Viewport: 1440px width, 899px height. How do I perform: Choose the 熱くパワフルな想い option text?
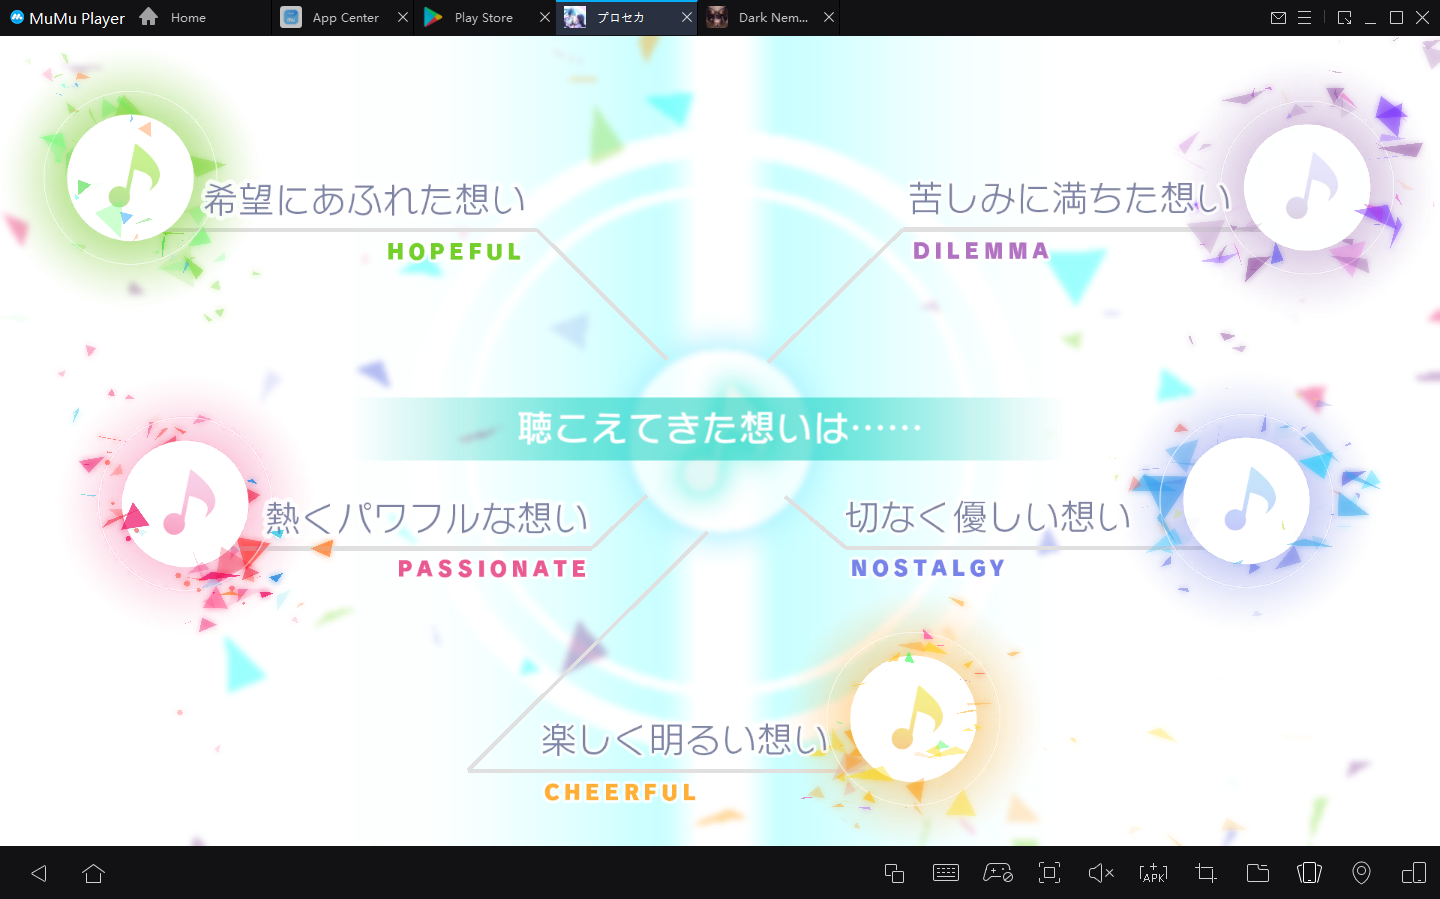[x=428, y=518]
